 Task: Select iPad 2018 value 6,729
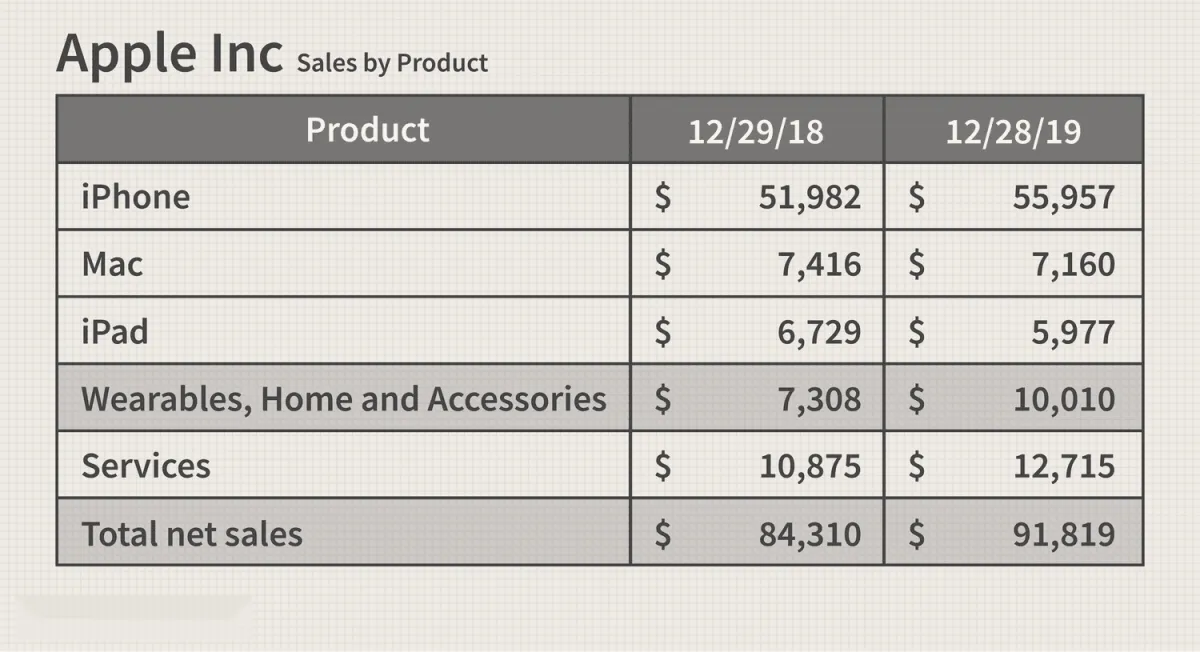(819, 332)
